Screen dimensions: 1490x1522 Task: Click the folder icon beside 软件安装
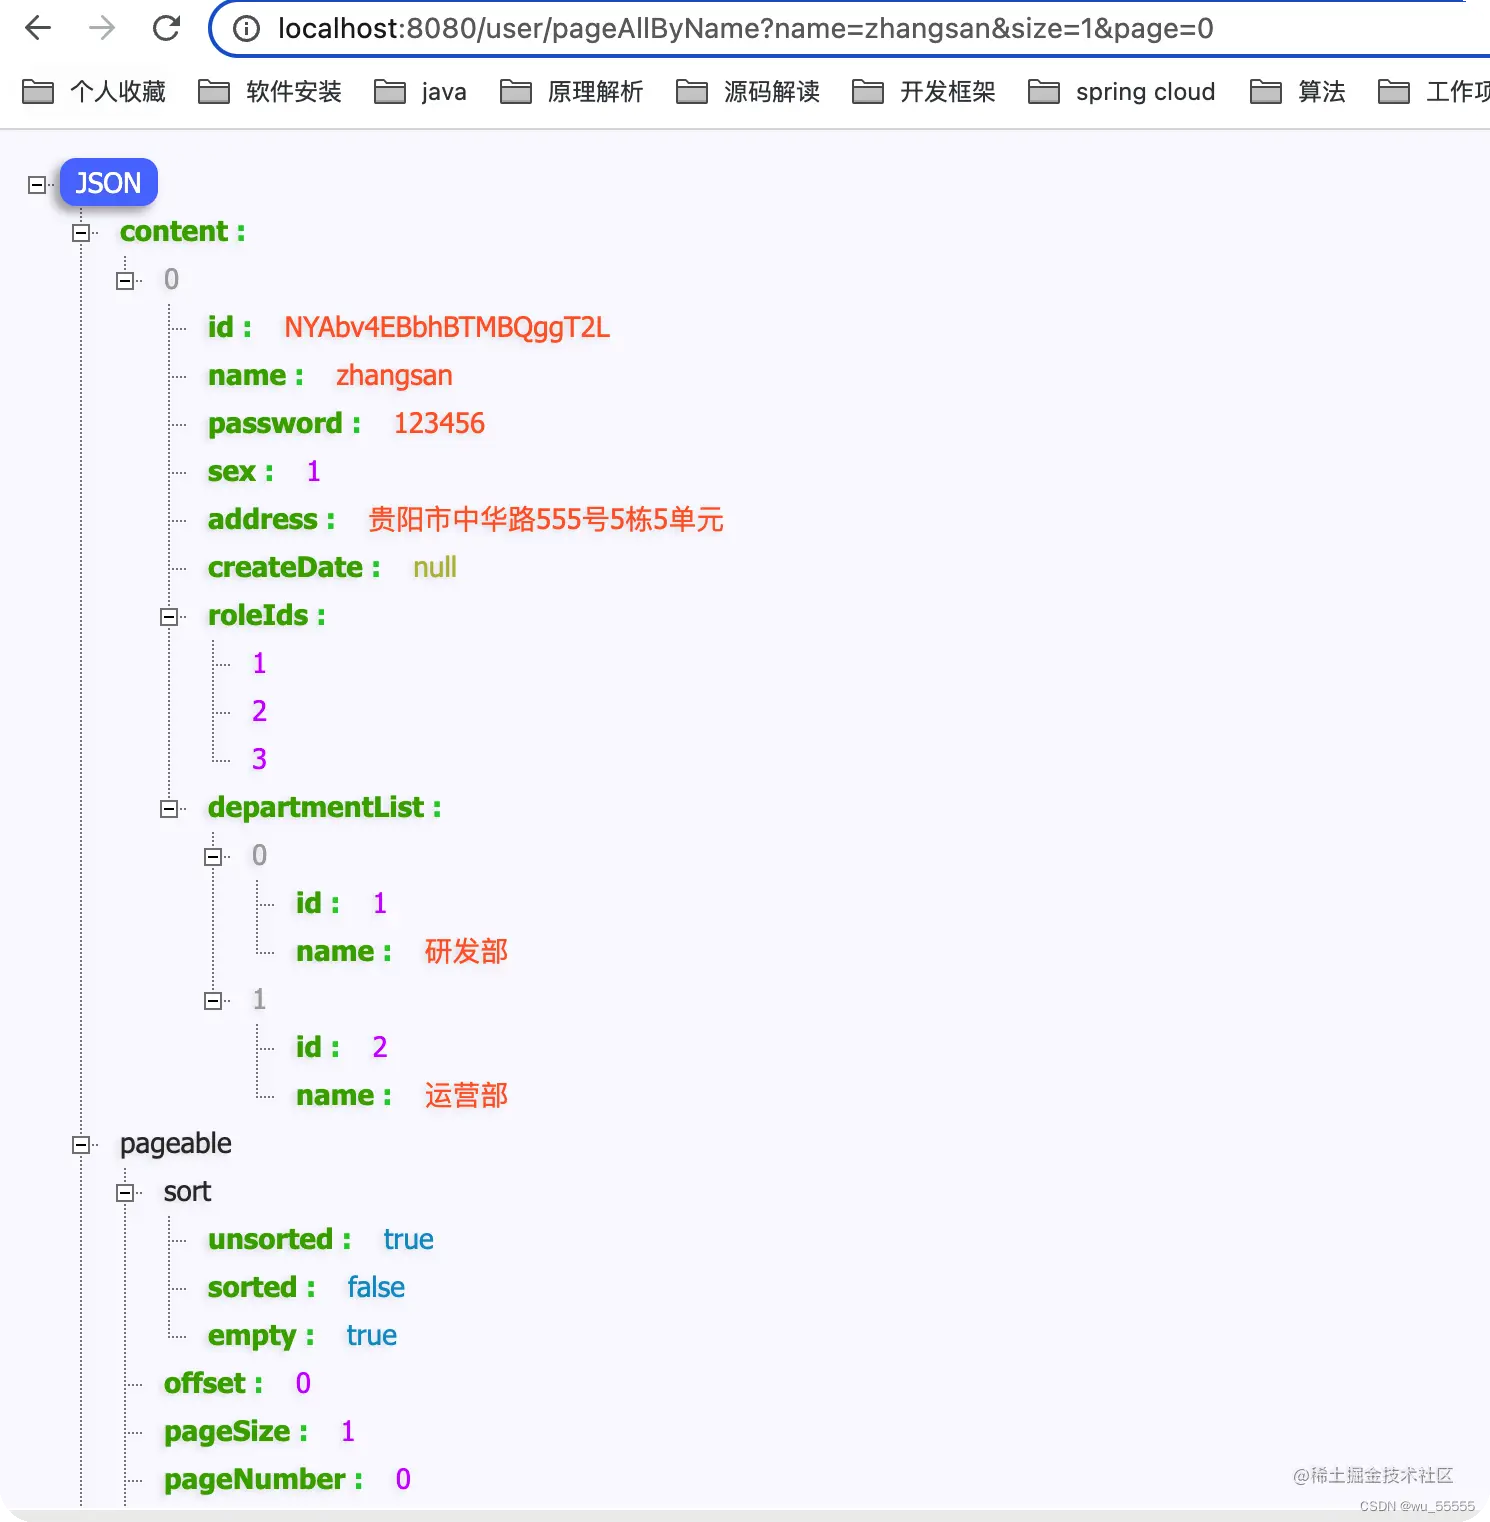[213, 91]
